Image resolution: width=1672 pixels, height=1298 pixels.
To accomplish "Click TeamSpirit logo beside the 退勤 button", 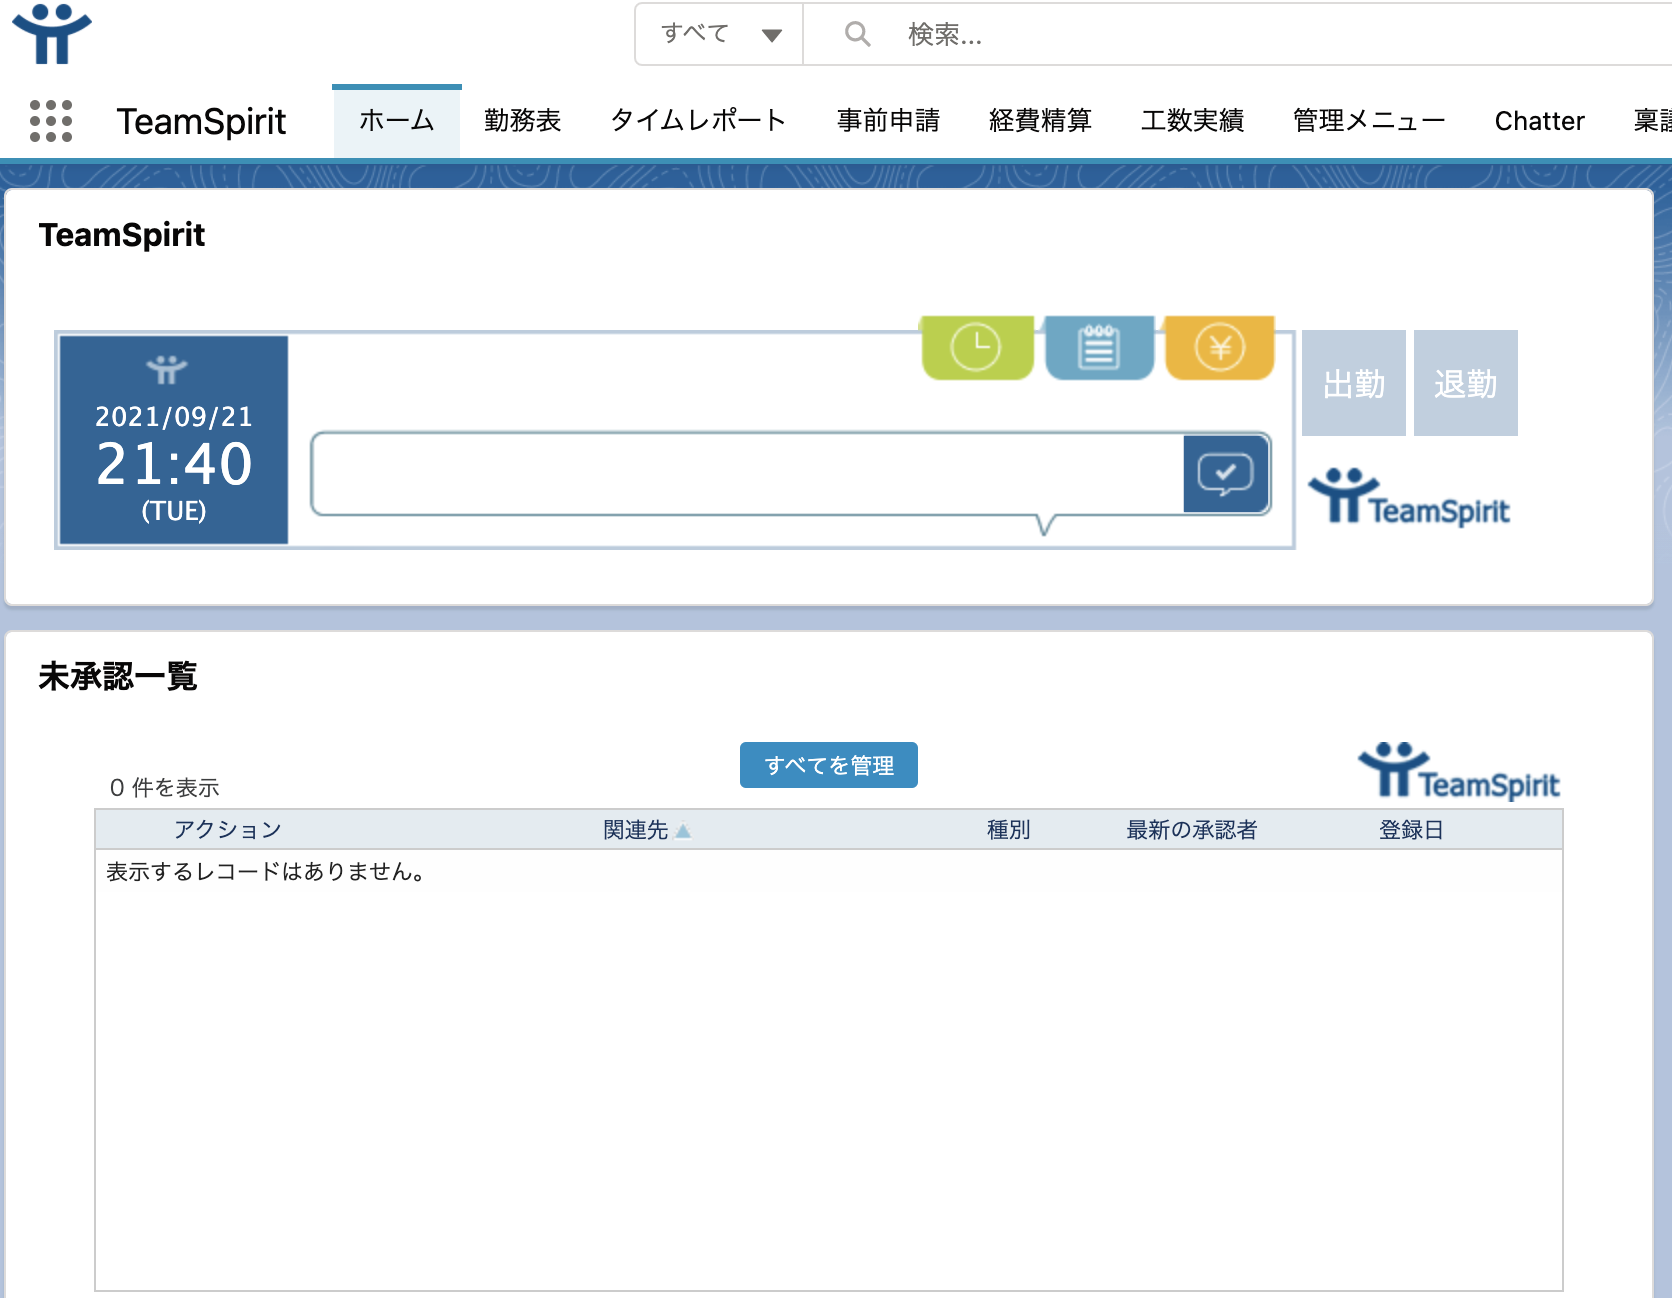I will [x=1410, y=497].
